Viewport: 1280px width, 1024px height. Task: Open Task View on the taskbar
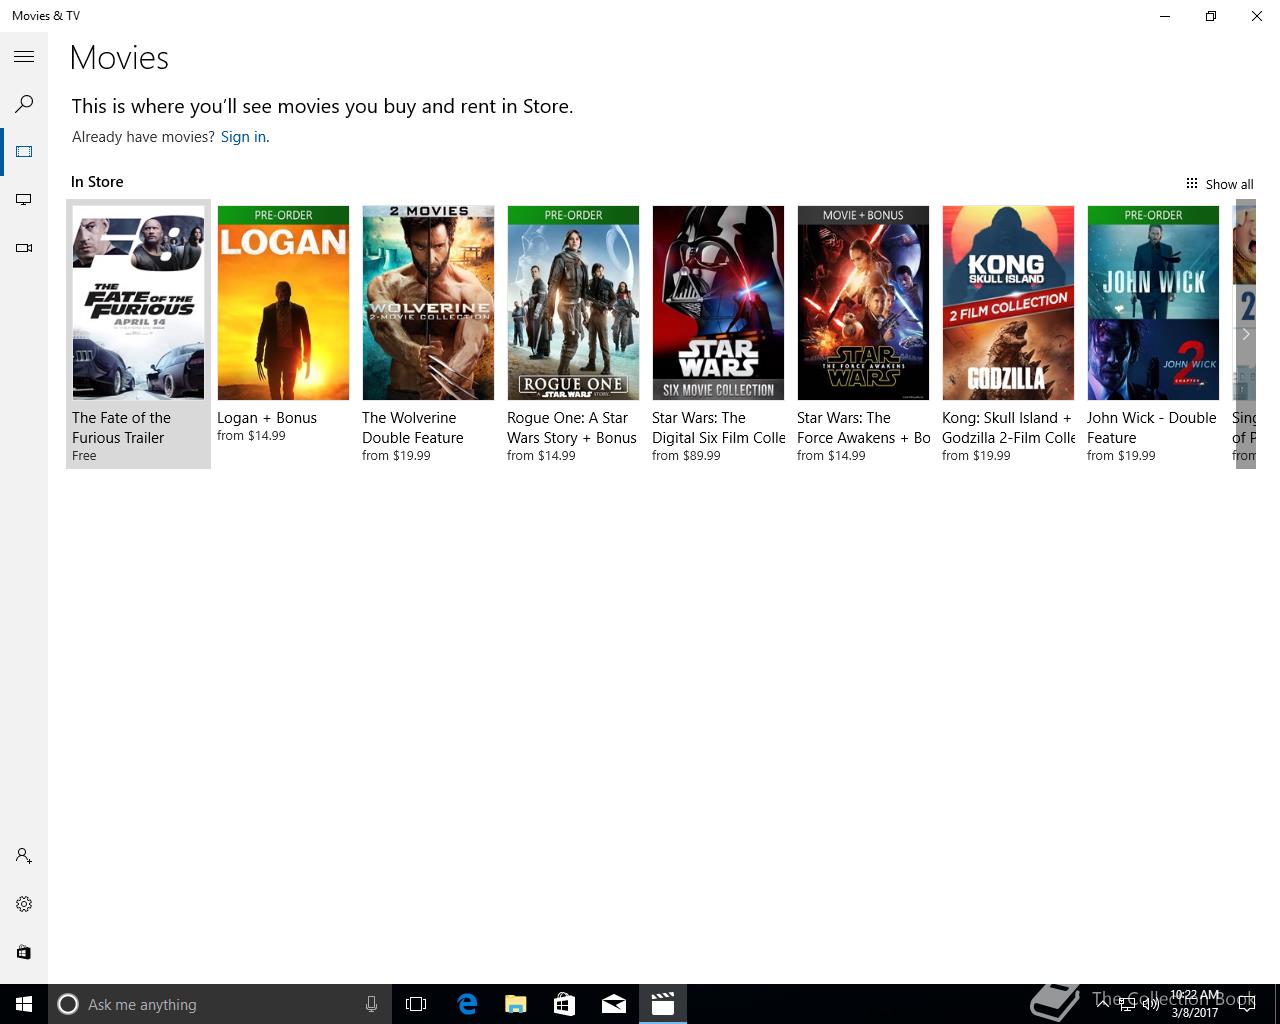coord(416,1004)
